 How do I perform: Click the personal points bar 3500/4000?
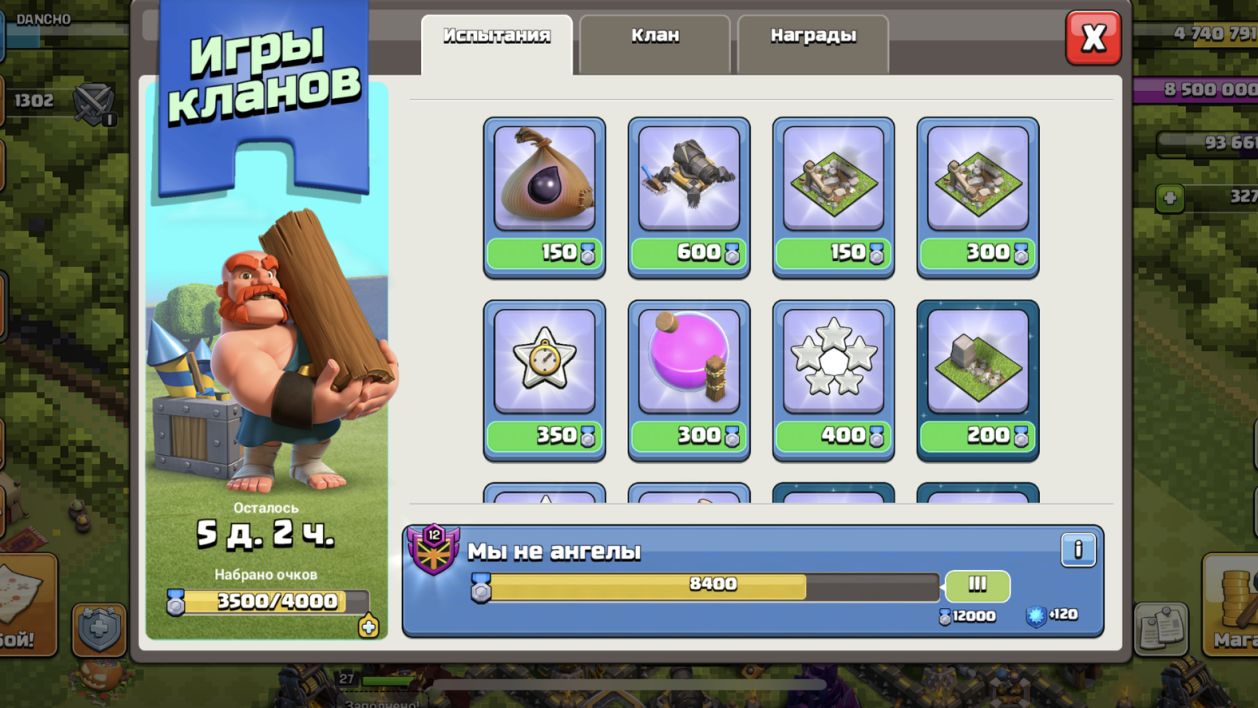(x=268, y=602)
